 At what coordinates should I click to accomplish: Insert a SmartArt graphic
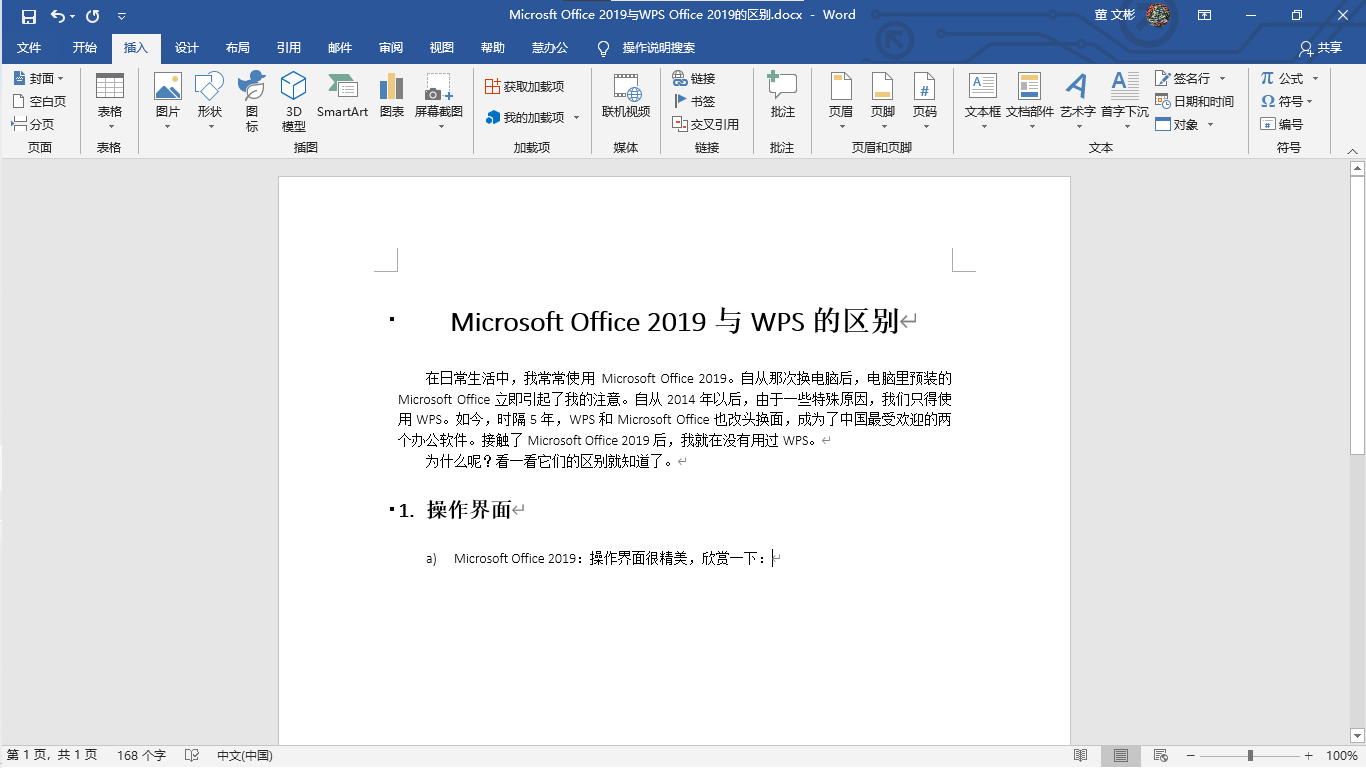coord(342,96)
